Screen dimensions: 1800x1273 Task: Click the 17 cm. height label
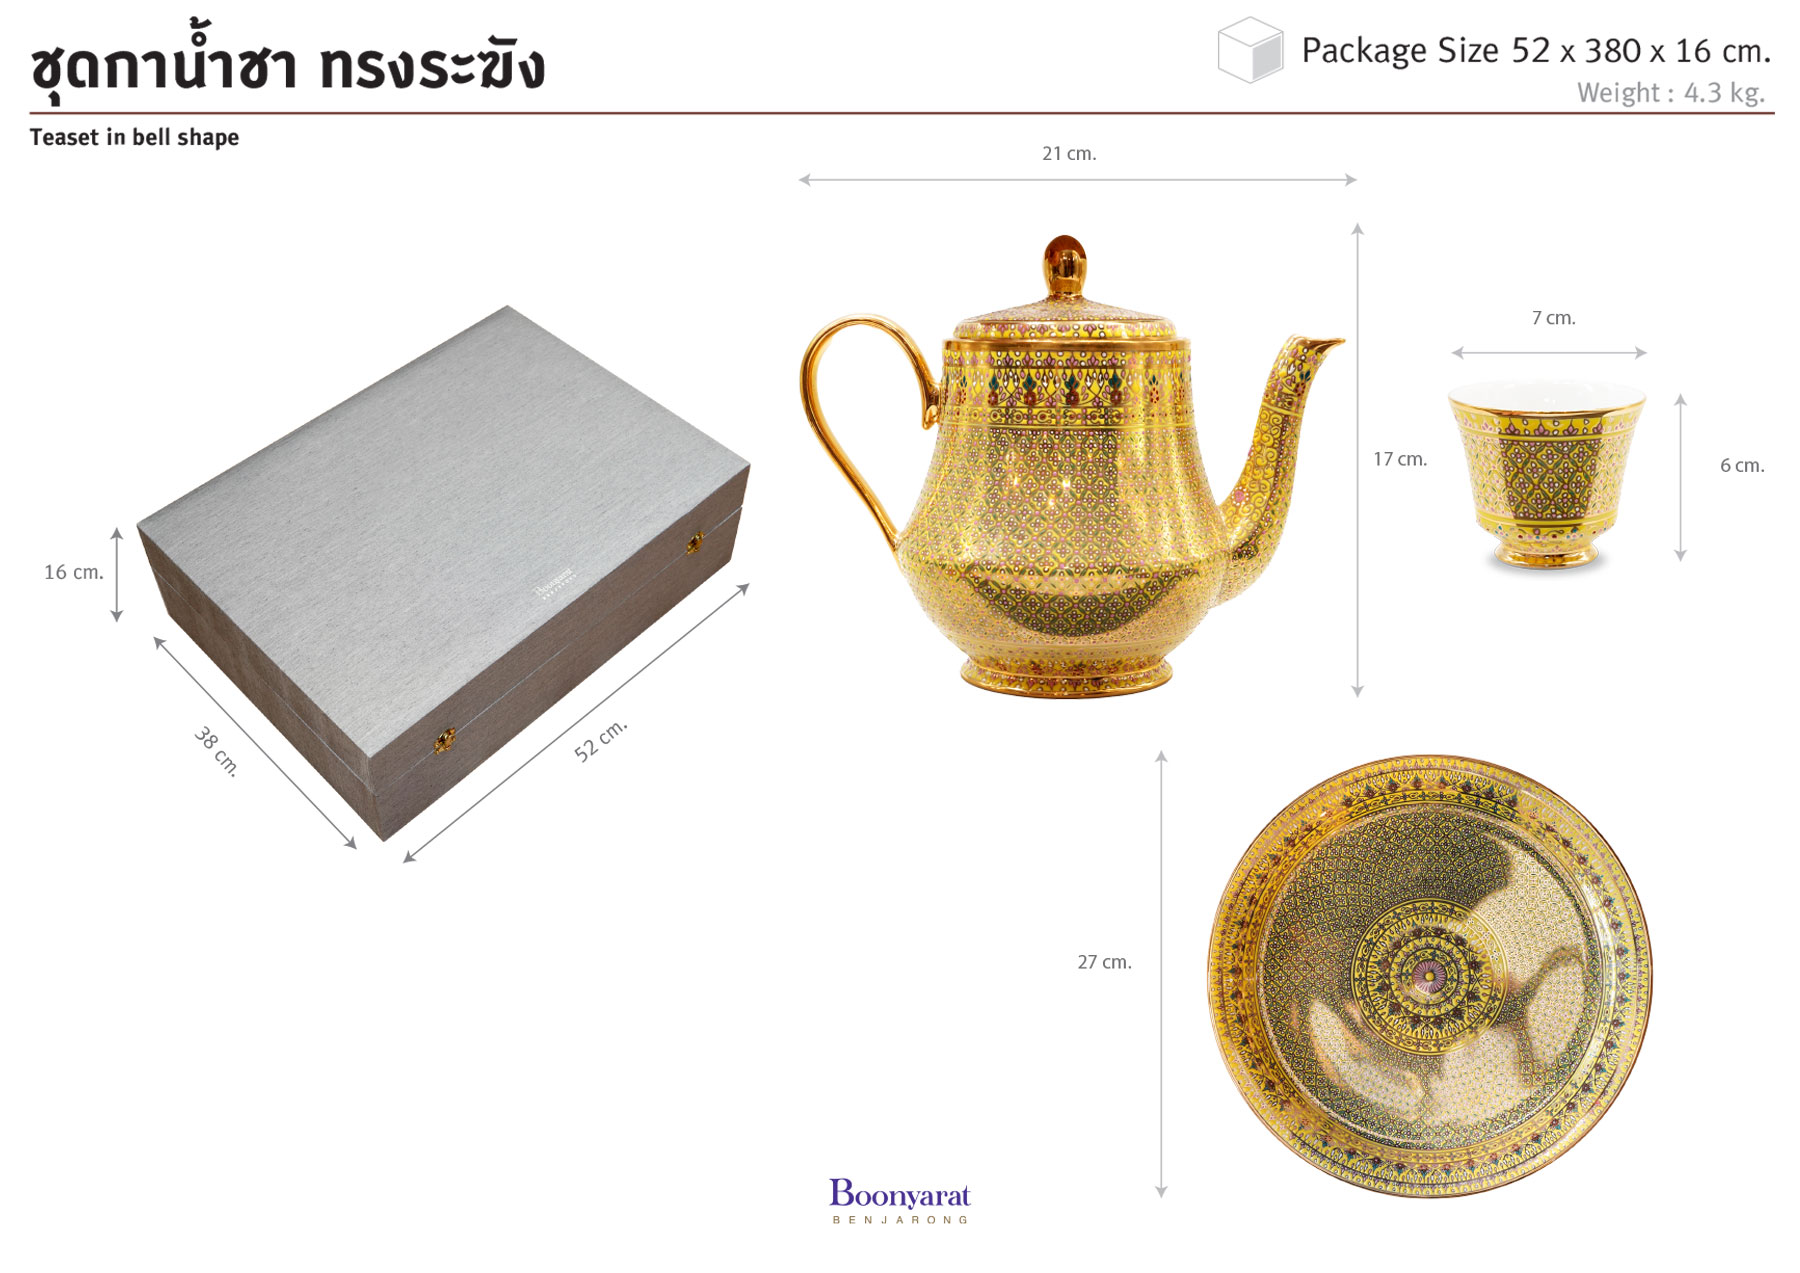1399,459
